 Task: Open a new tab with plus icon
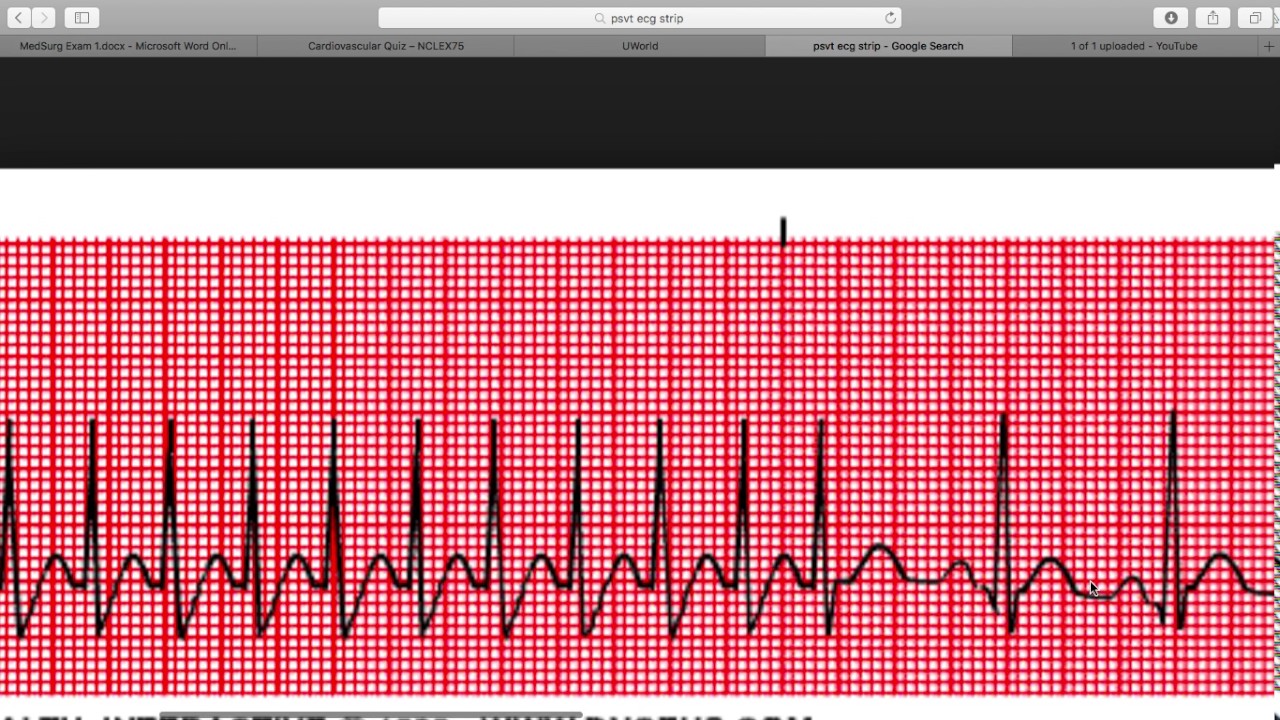(x=1269, y=46)
